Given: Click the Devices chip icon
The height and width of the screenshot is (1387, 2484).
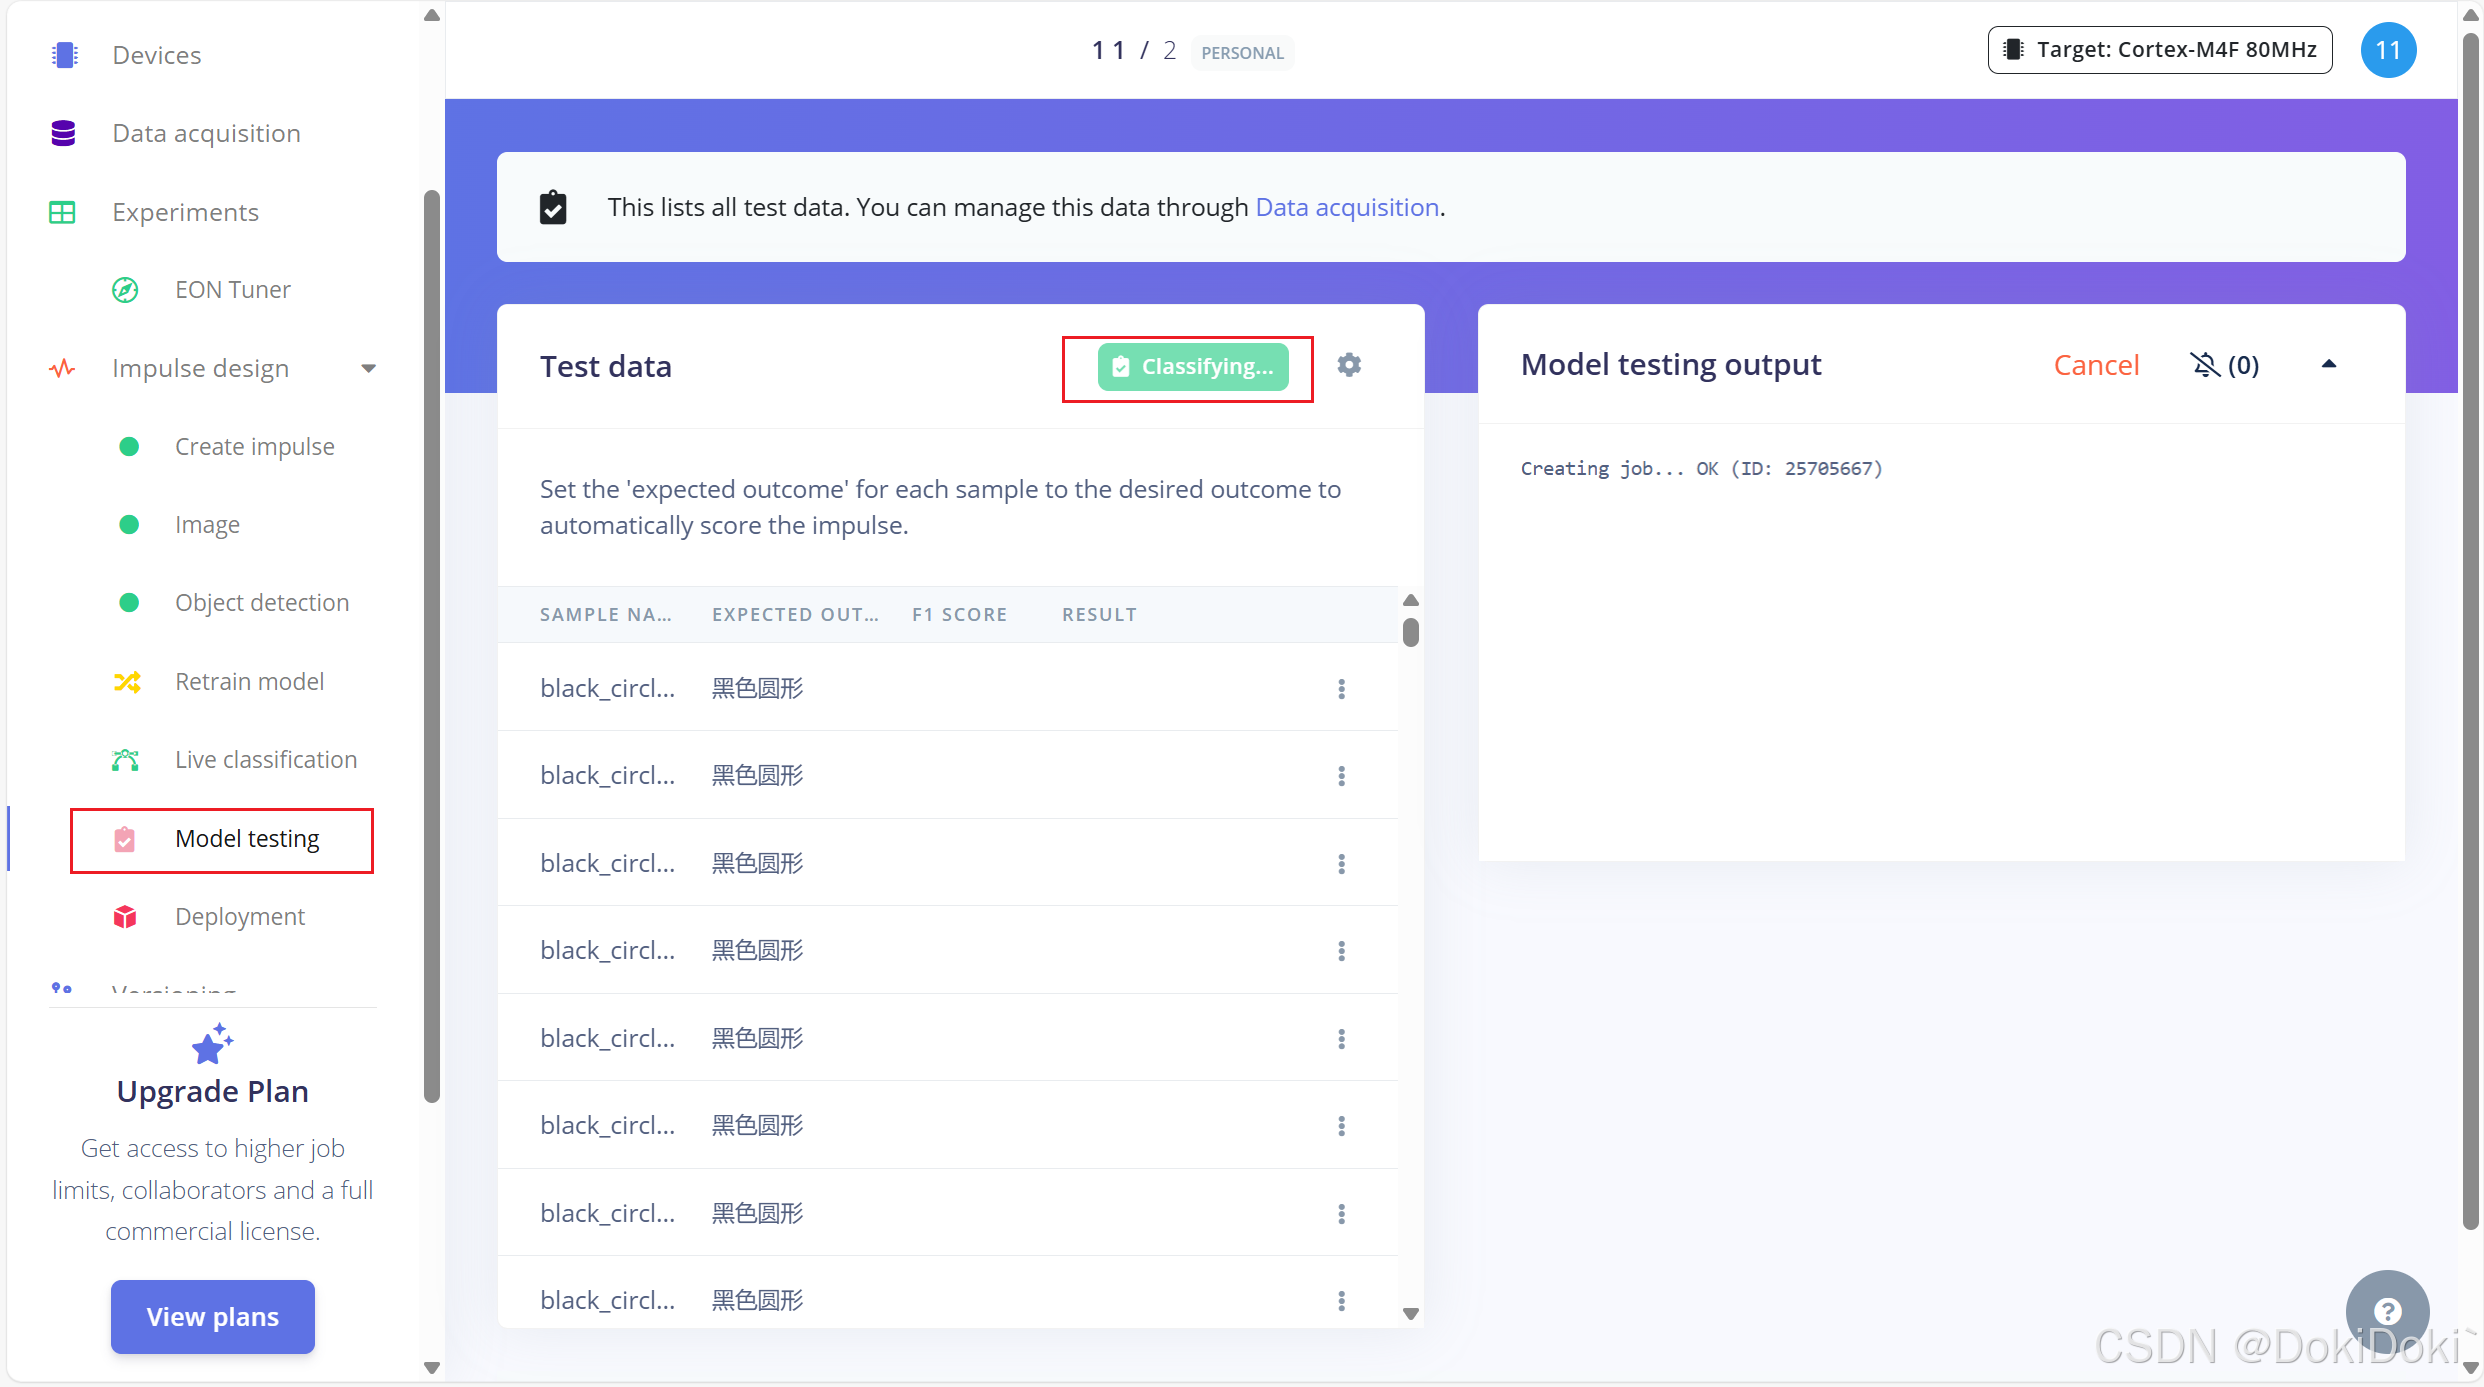Looking at the screenshot, I should (x=64, y=55).
